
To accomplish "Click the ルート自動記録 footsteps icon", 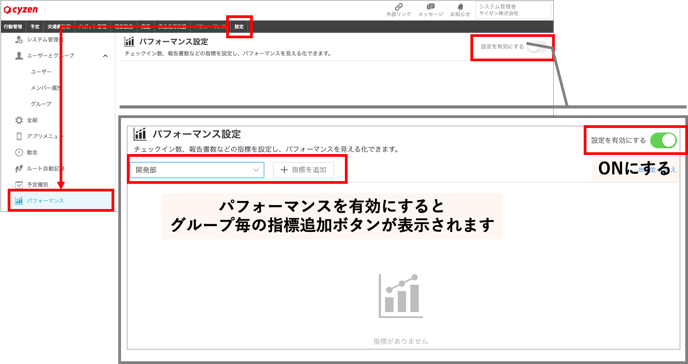I will coord(19,168).
